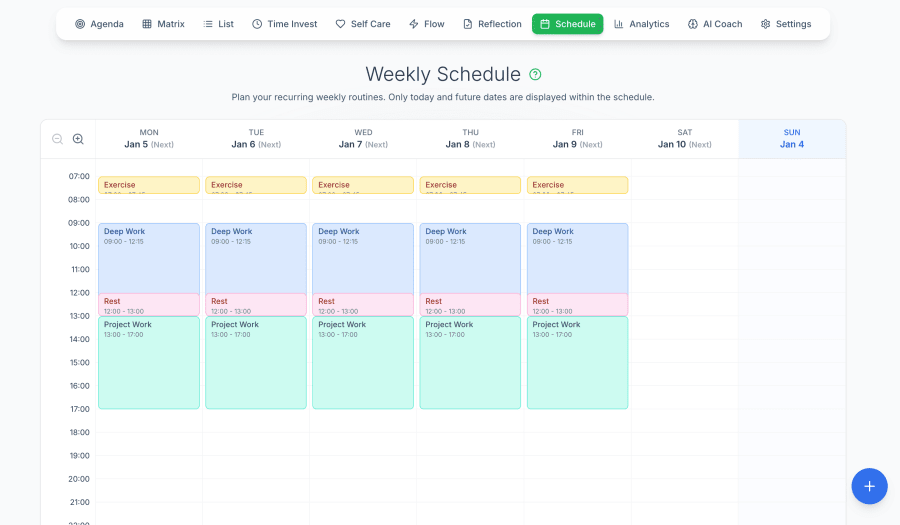
Task: Select the SUN Jan 4 column header
Action: click(x=792, y=139)
